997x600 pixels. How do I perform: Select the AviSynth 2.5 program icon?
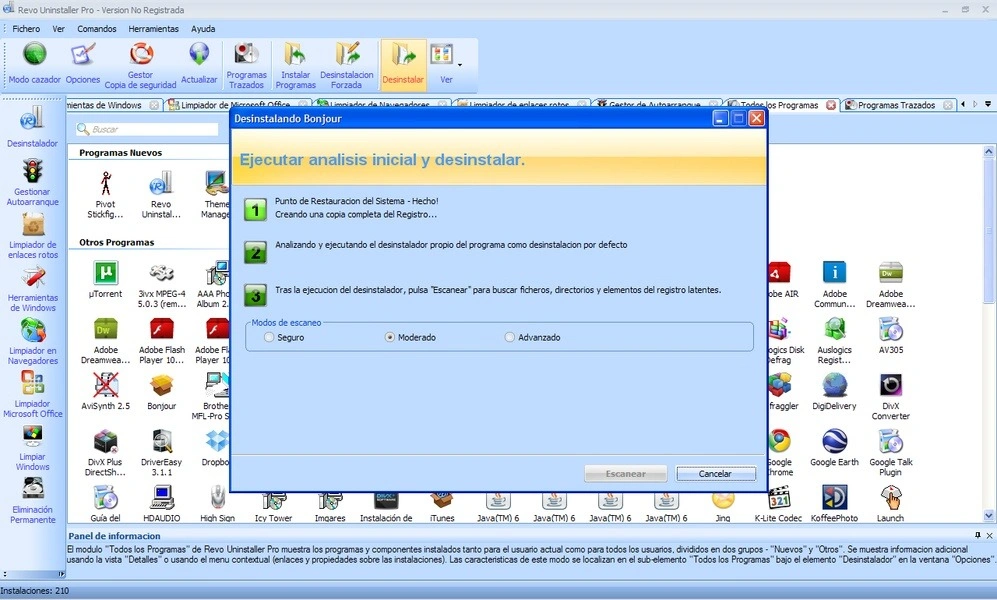[106, 392]
